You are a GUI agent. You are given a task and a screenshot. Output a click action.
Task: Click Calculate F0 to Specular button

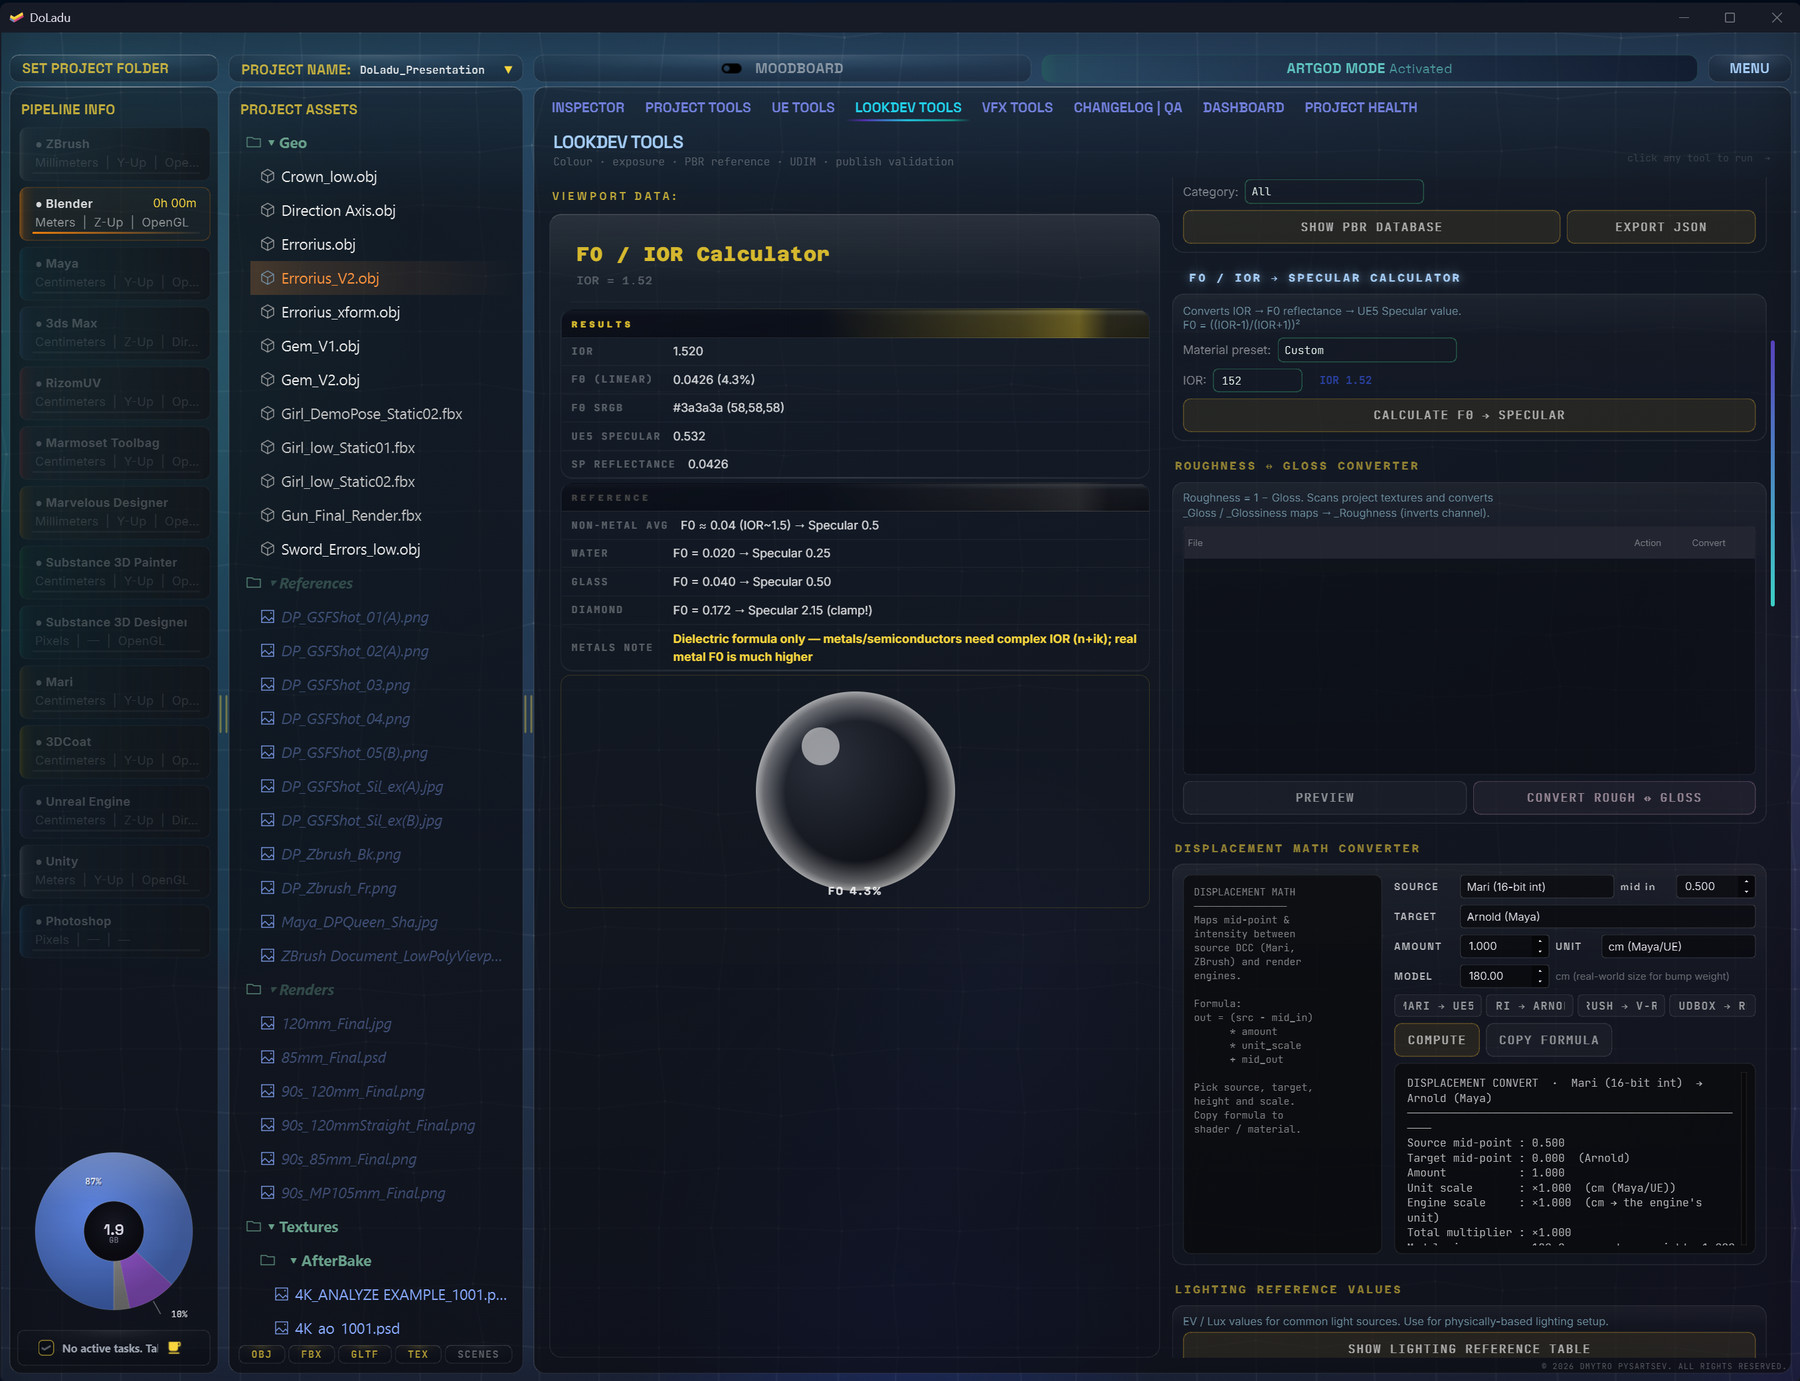1468,415
